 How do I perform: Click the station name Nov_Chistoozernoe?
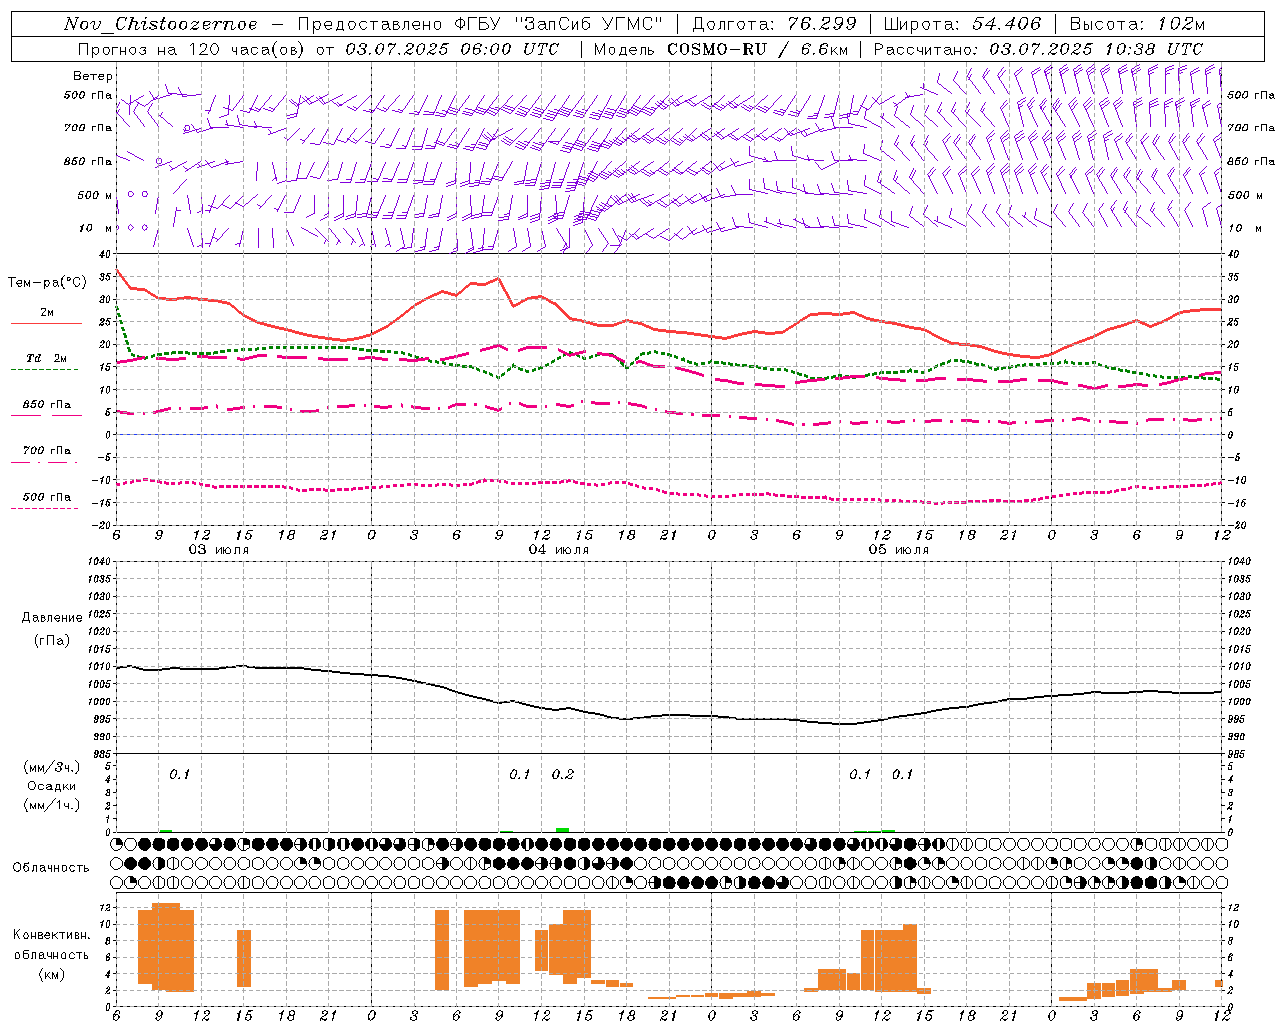[x=161, y=24]
